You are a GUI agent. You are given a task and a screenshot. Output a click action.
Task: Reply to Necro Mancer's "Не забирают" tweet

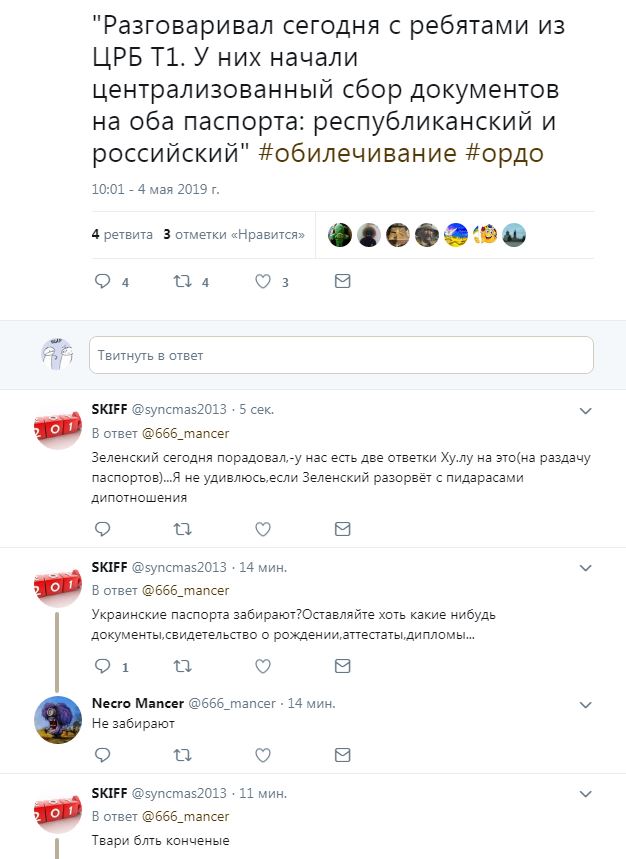point(102,753)
